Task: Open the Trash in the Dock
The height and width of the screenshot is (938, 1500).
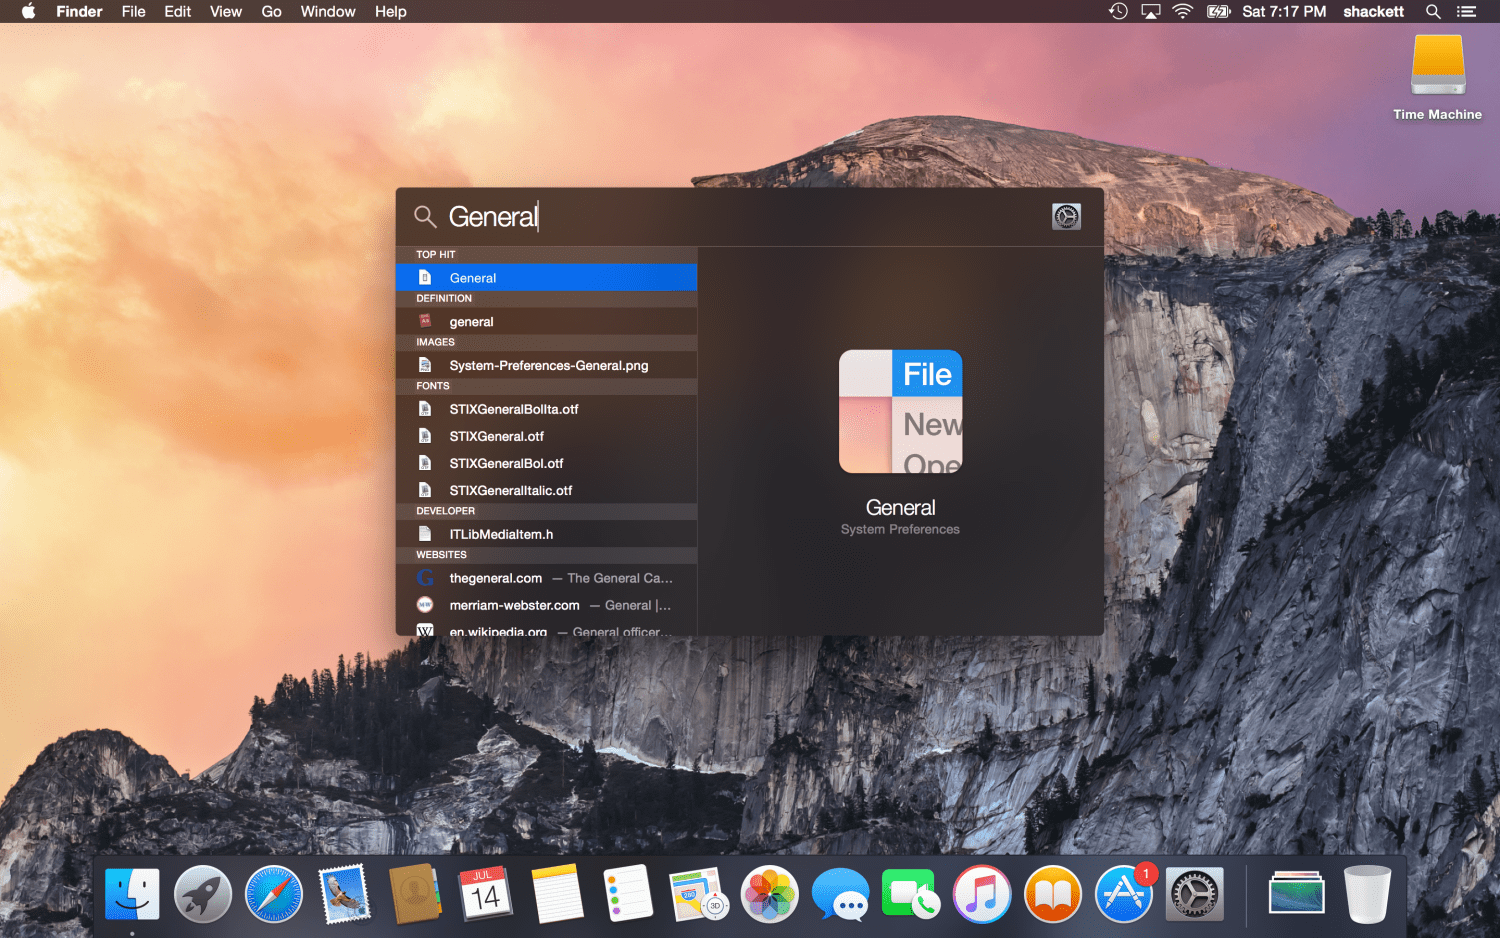Action: (1366, 894)
